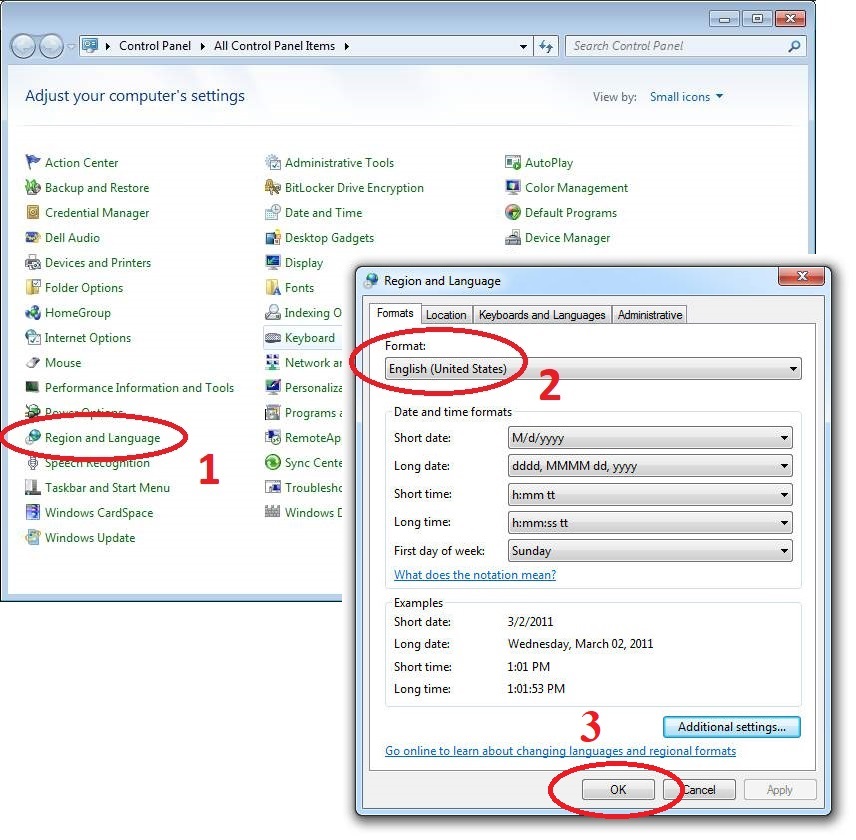Viewport: 856px width, 840px height.
Task: Open the Long time format dropdown
Action: point(650,523)
